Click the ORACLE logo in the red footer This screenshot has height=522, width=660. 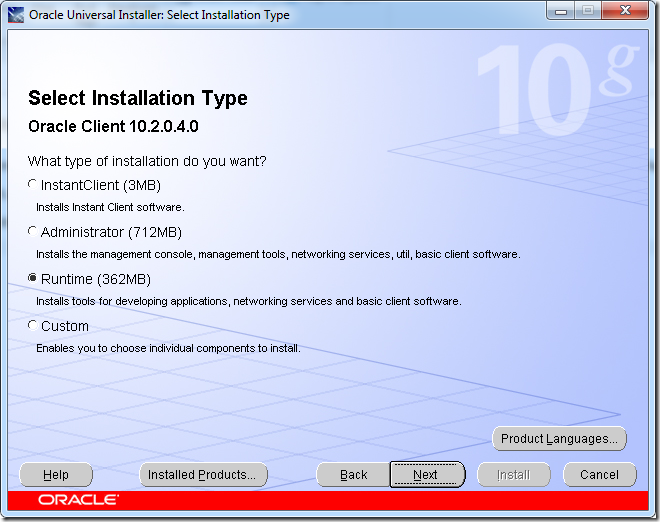[78, 500]
